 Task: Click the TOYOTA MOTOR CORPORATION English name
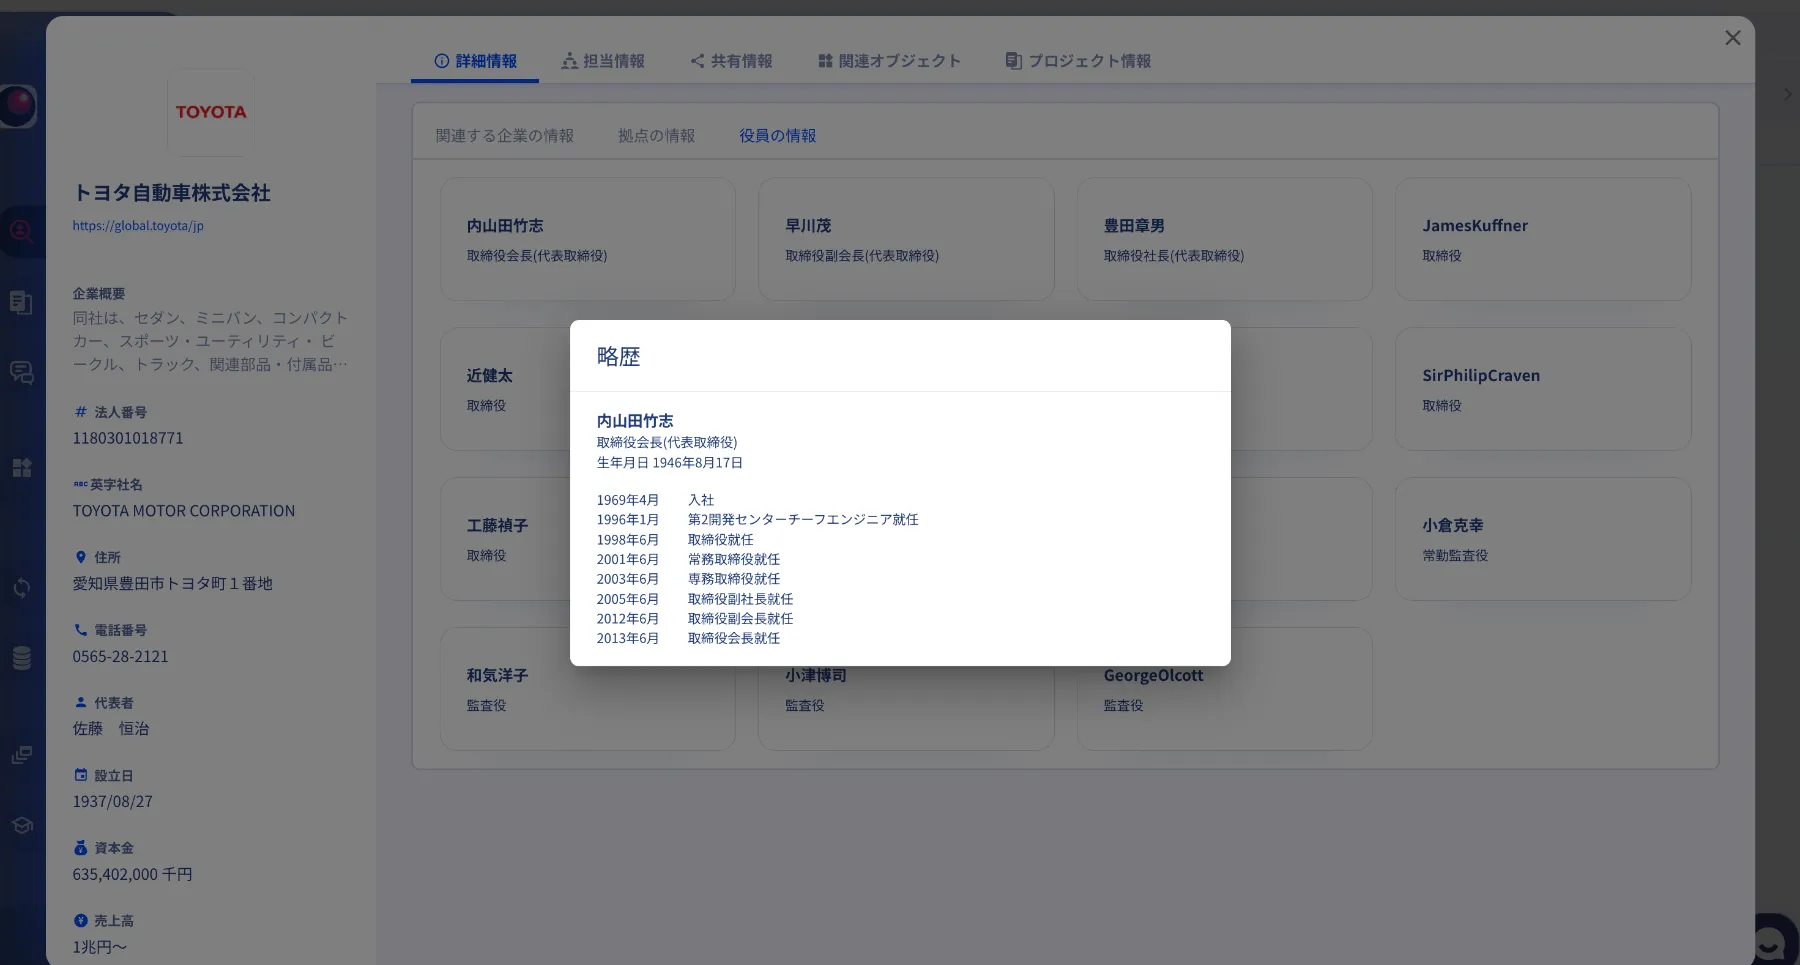184,511
